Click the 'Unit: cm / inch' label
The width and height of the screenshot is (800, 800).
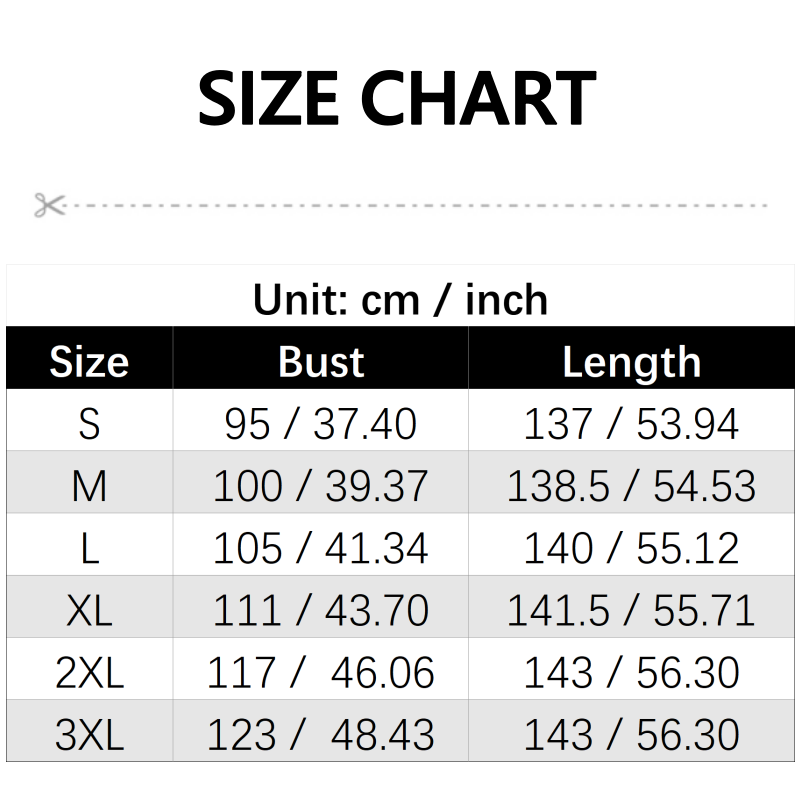400,299
